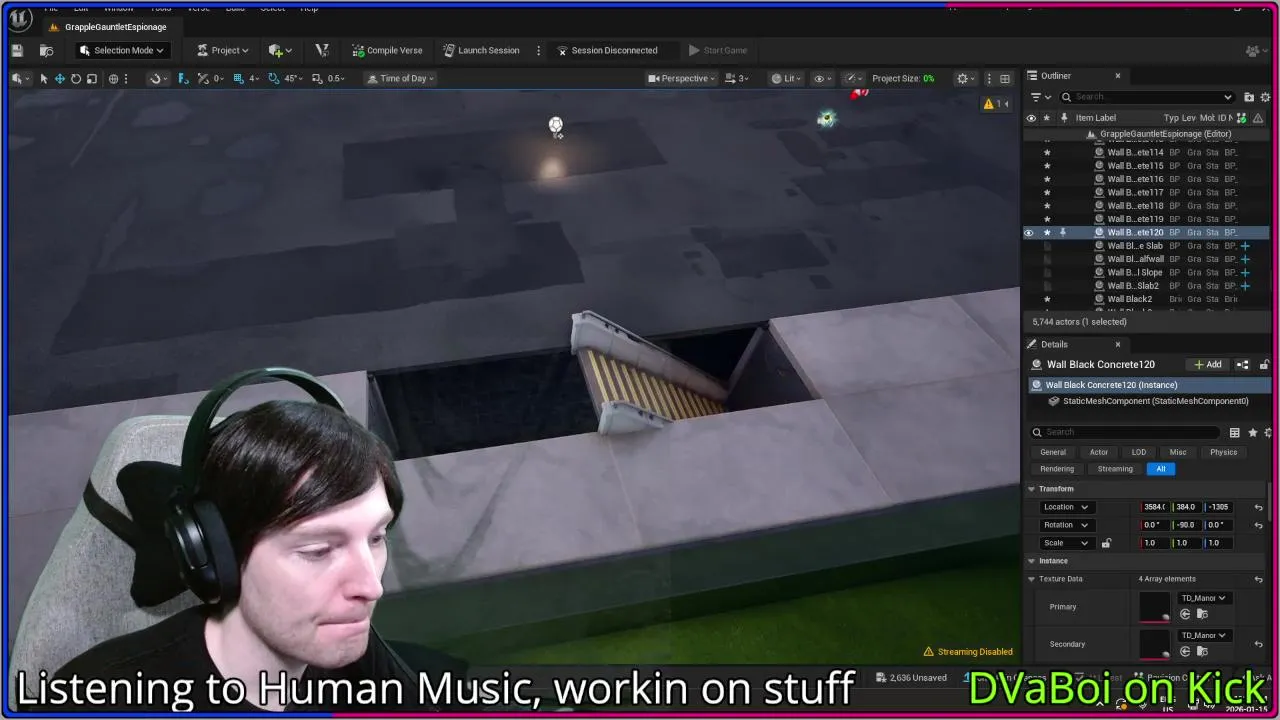Toggle rotation snap icon near 45°
Viewport: 1280px width, 720px height.
click(x=274, y=78)
